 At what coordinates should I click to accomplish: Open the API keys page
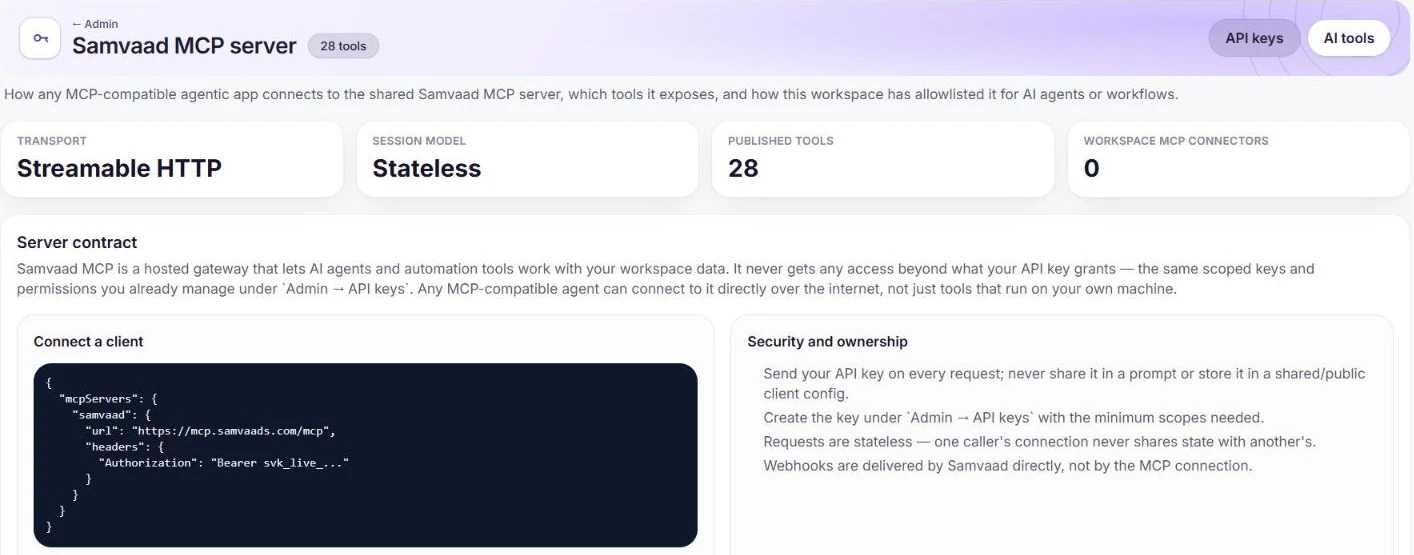tap(1254, 38)
